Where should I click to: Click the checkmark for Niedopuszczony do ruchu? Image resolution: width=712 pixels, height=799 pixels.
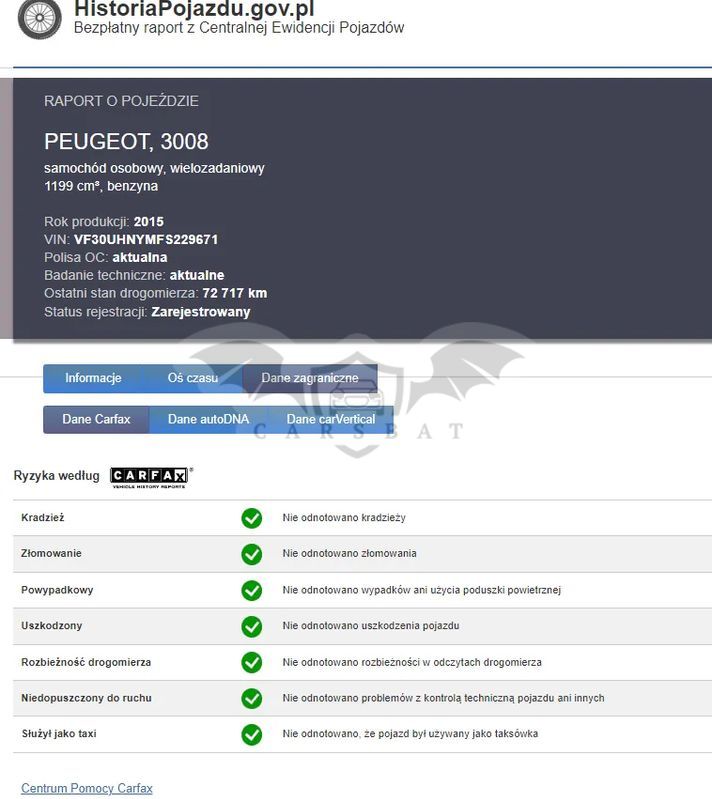pos(252,698)
